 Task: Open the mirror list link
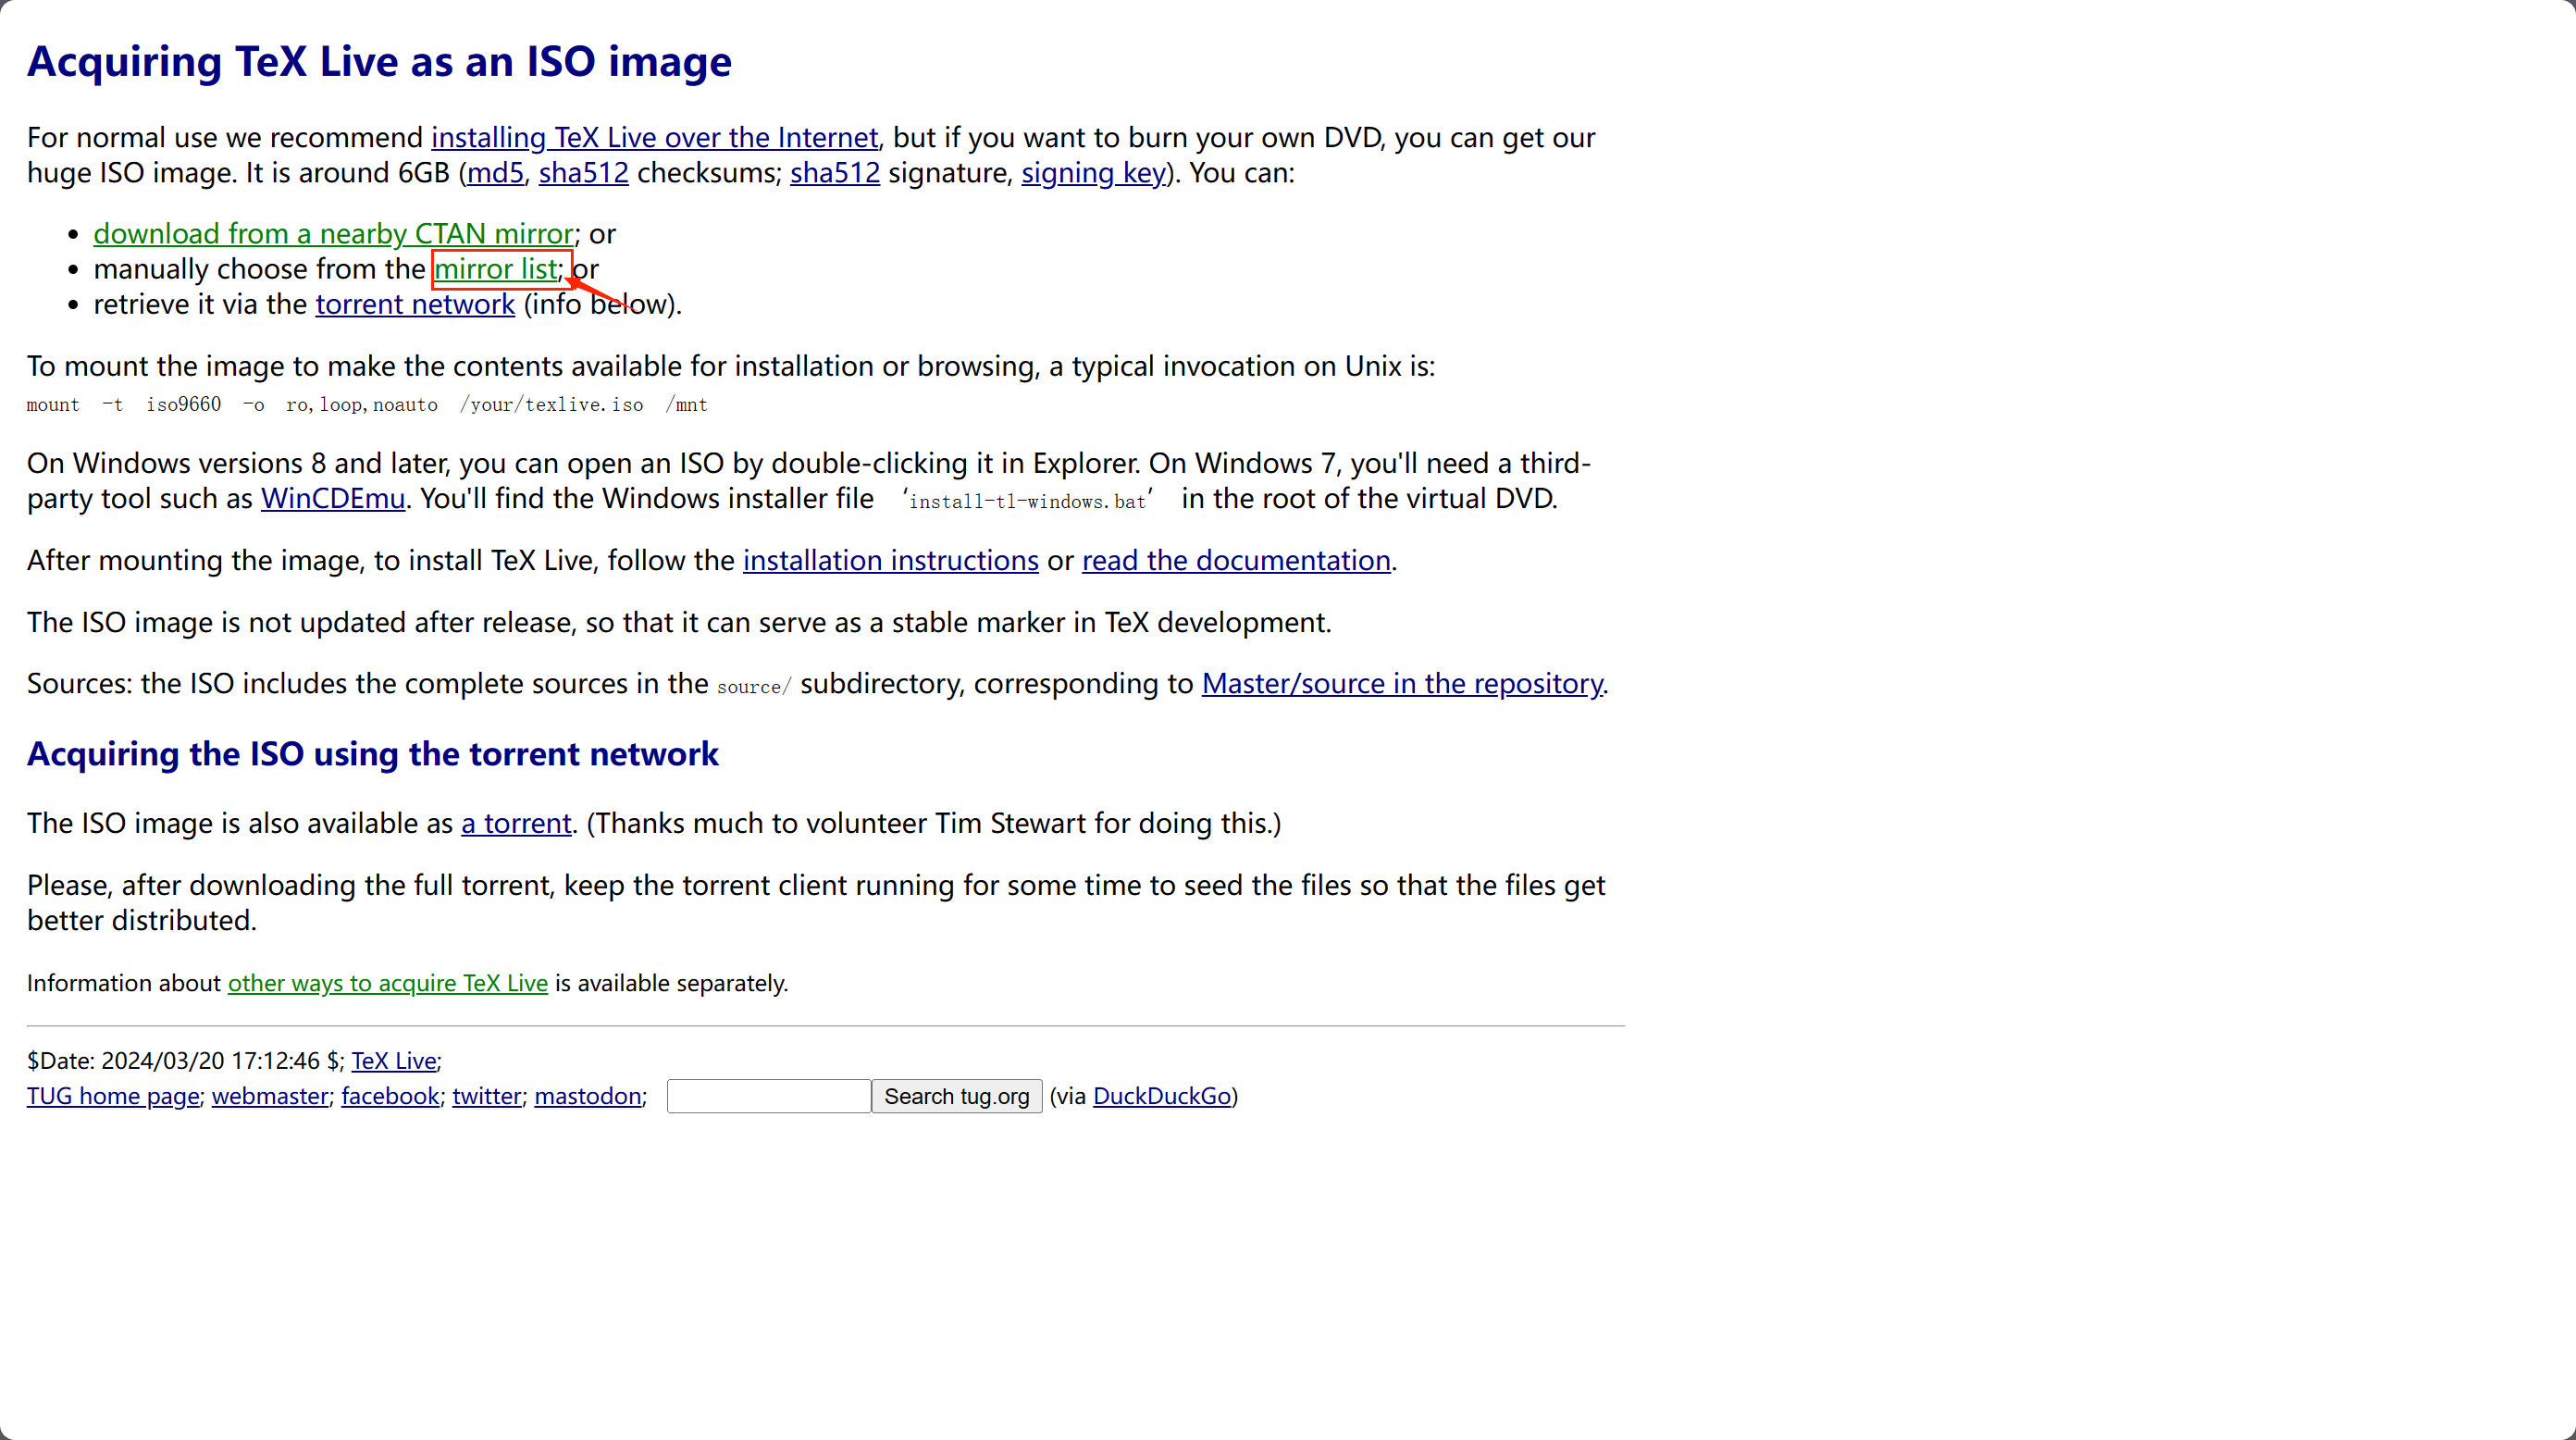[x=495, y=269]
